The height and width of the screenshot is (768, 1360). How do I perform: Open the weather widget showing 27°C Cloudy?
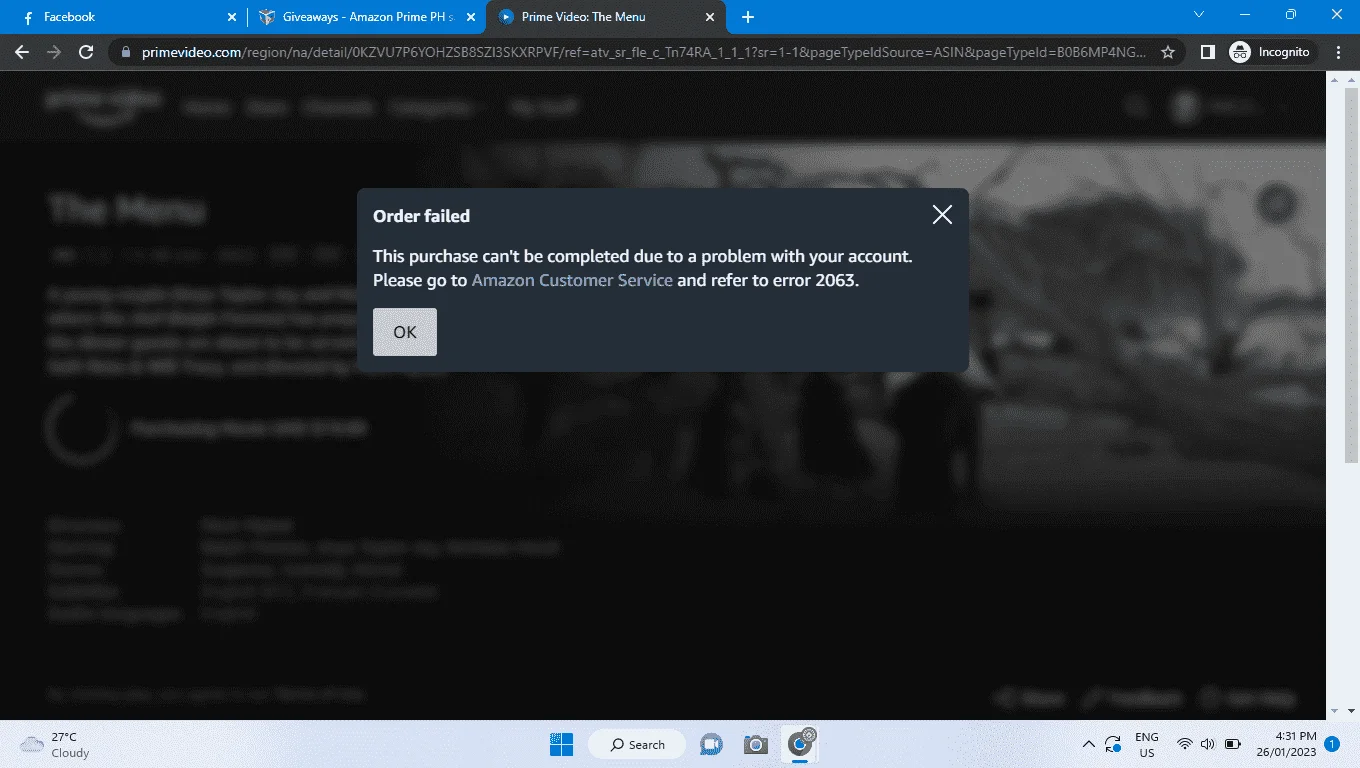[x=56, y=745]
